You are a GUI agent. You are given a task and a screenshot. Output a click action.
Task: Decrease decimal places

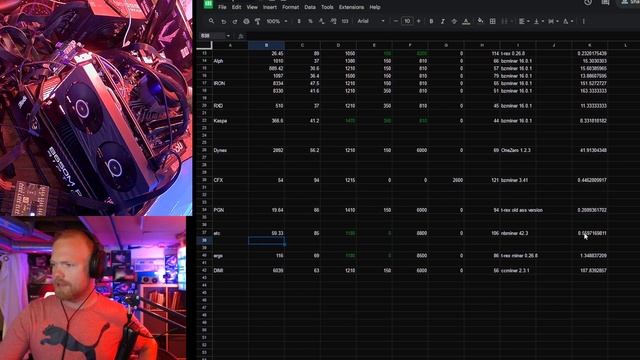pyautogui.click(x=322, y=21)
